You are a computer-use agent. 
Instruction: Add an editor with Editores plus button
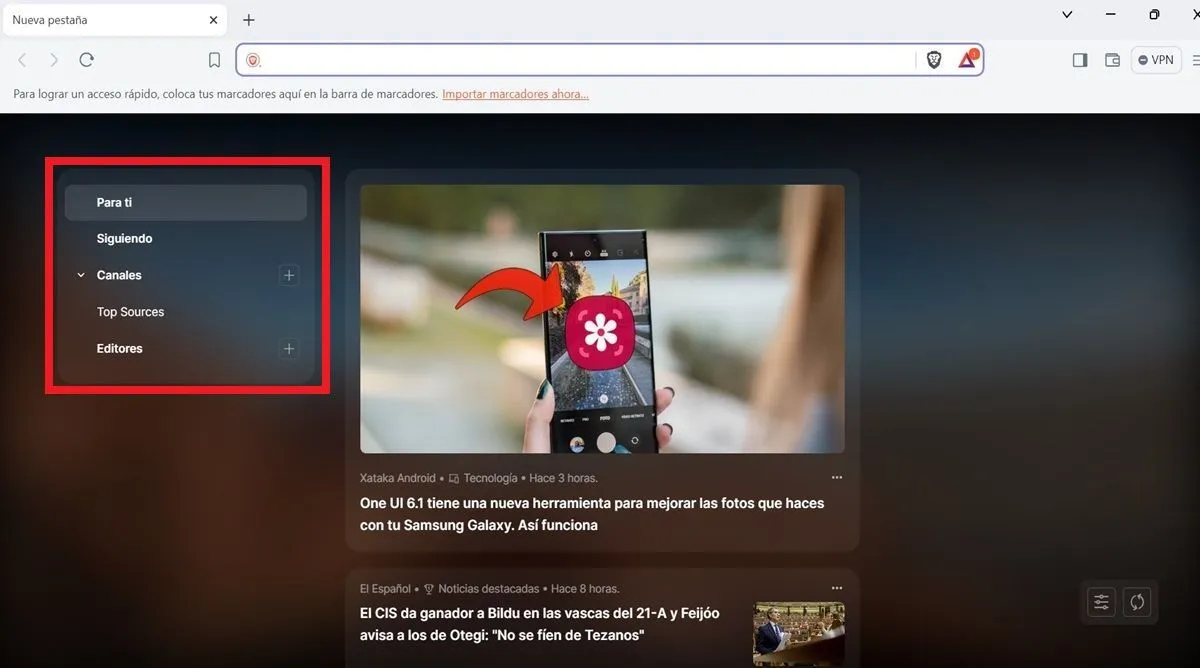click(289, 349)
